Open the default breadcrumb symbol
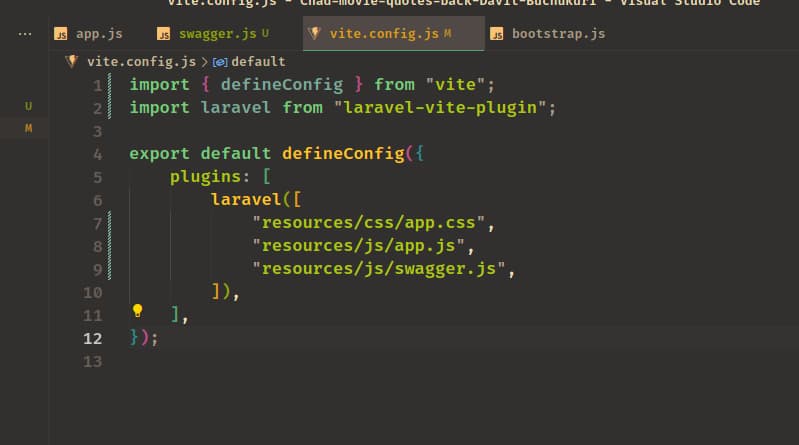The image size is (799, 445). tap(258, 62)
